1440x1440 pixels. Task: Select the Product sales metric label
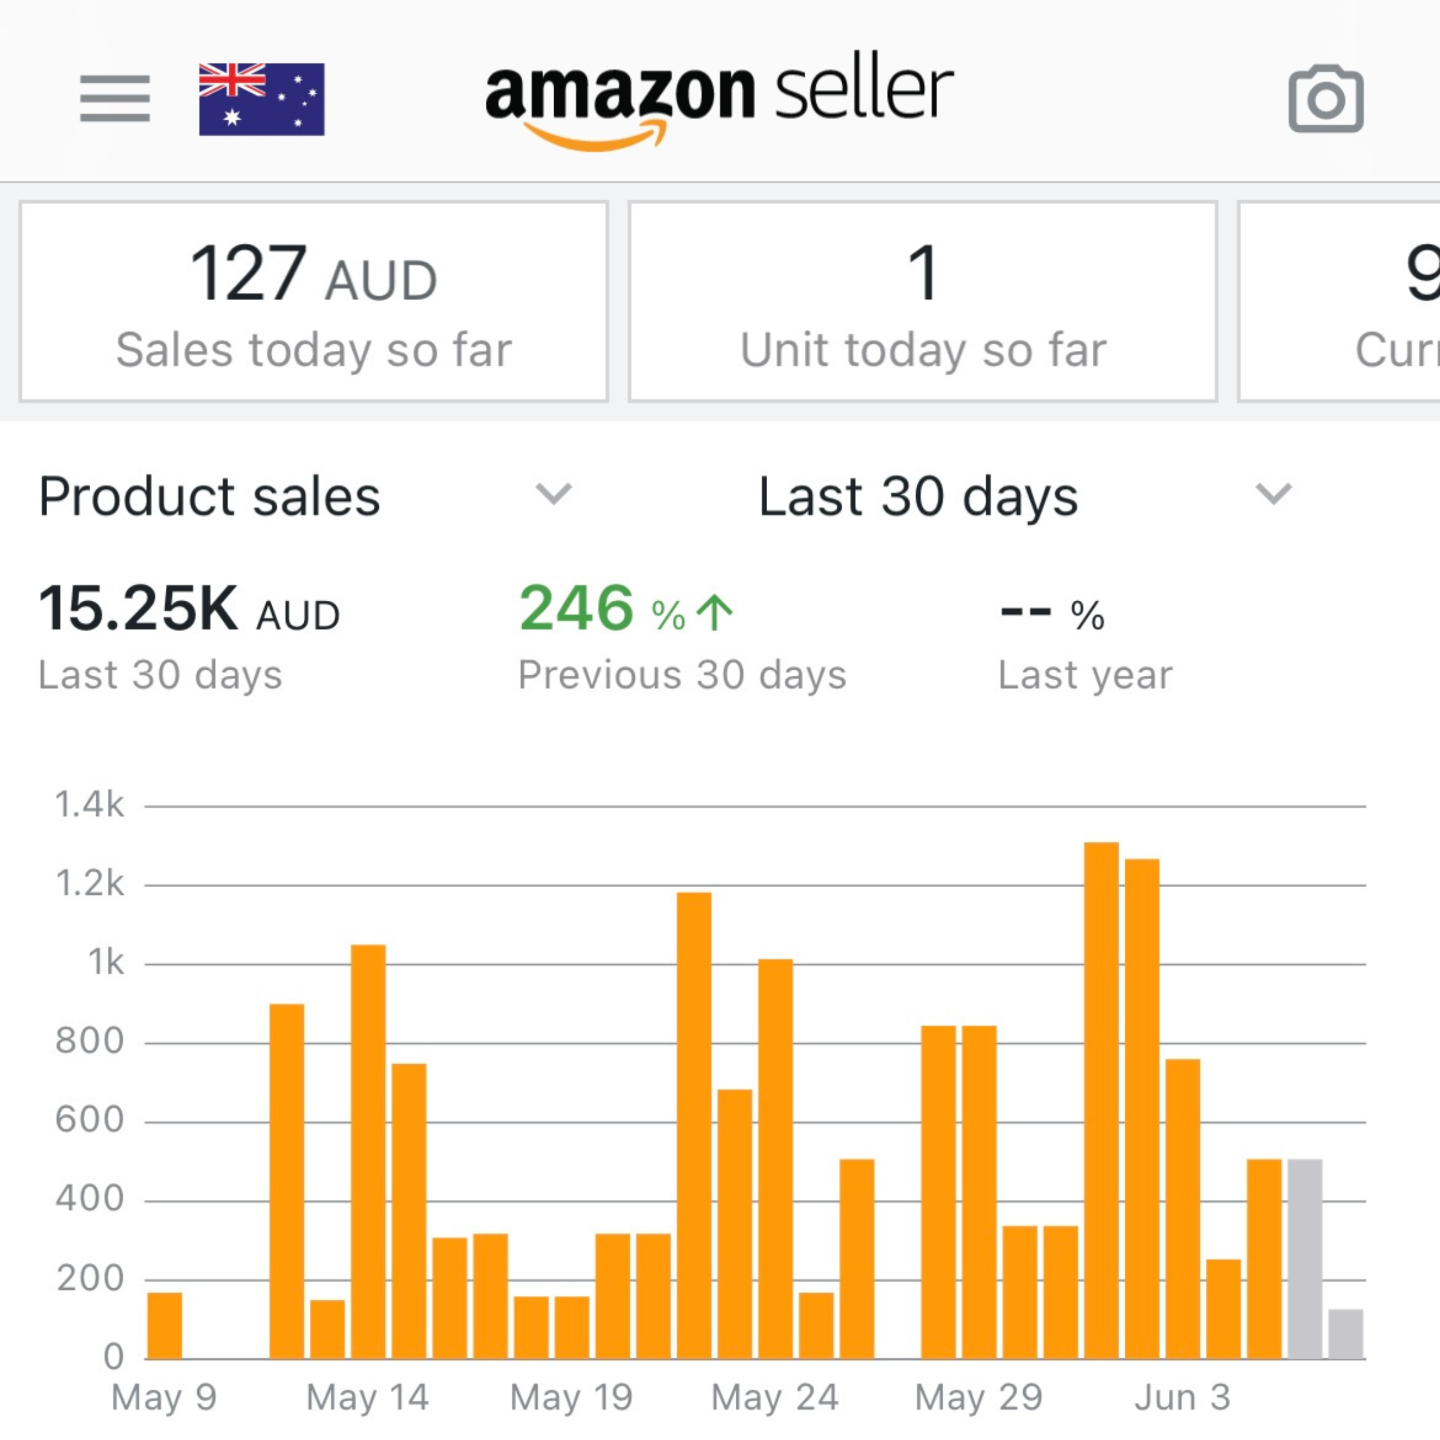pyautogui.click(x=210, y=497)
